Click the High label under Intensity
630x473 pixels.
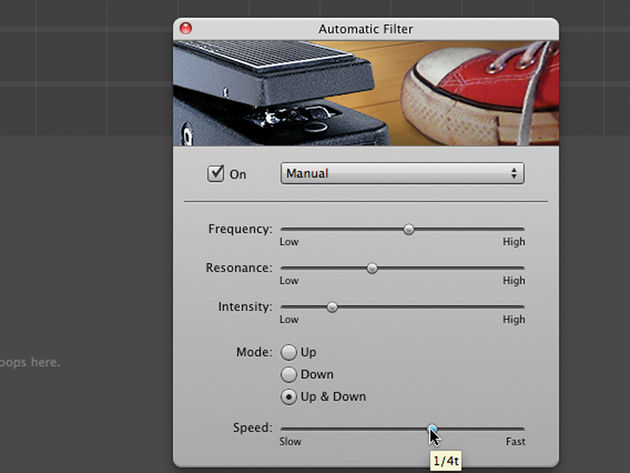[x=514, y=319]
